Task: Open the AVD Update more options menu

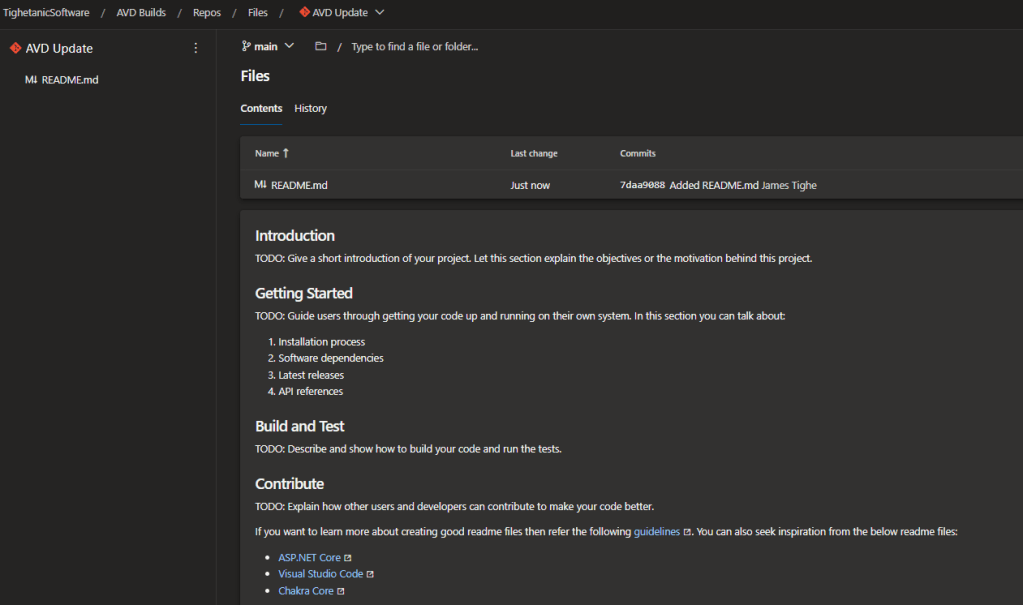Action: coord(195,48)
